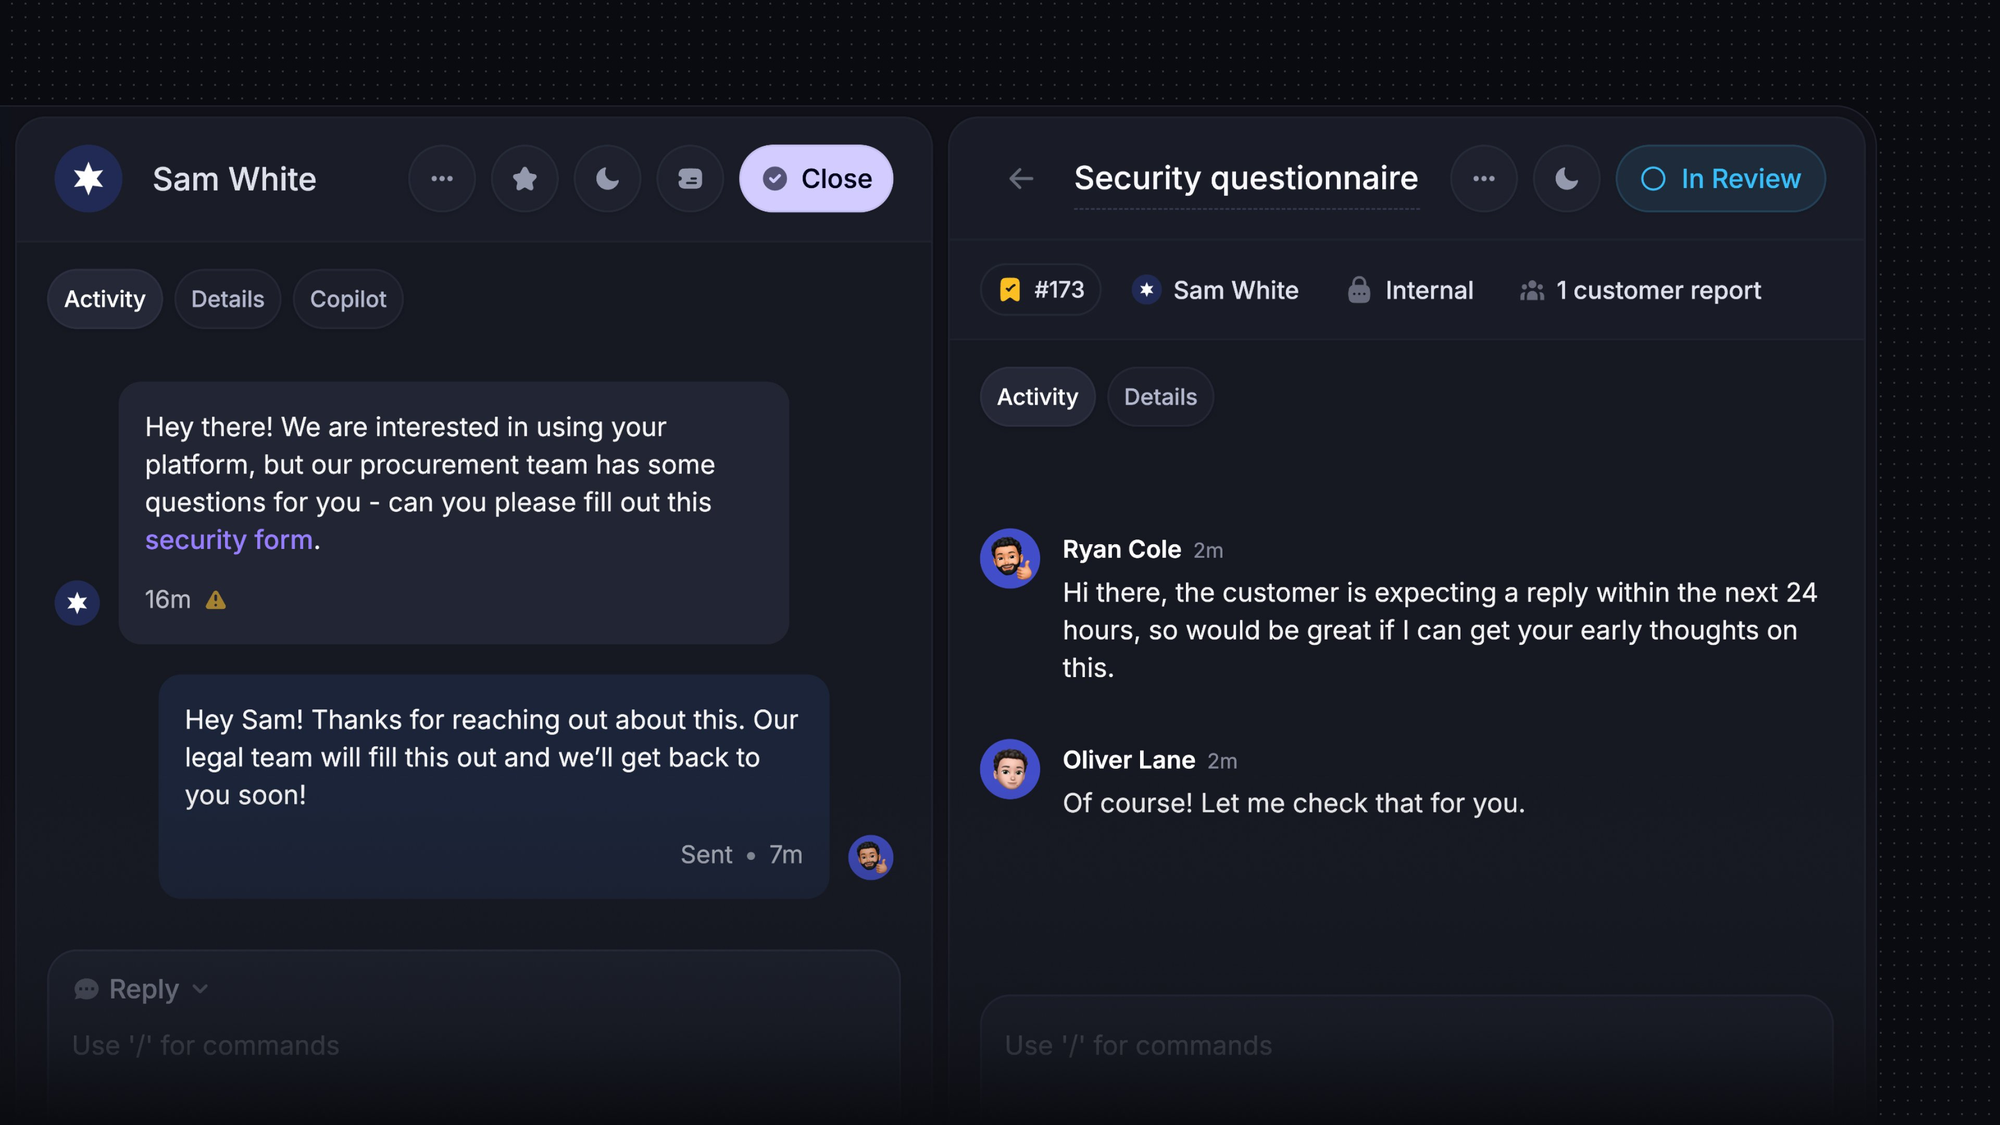Change the In Review status
The width and height of the screenshot is (2000, 1125).
[x=1721, y=179]
